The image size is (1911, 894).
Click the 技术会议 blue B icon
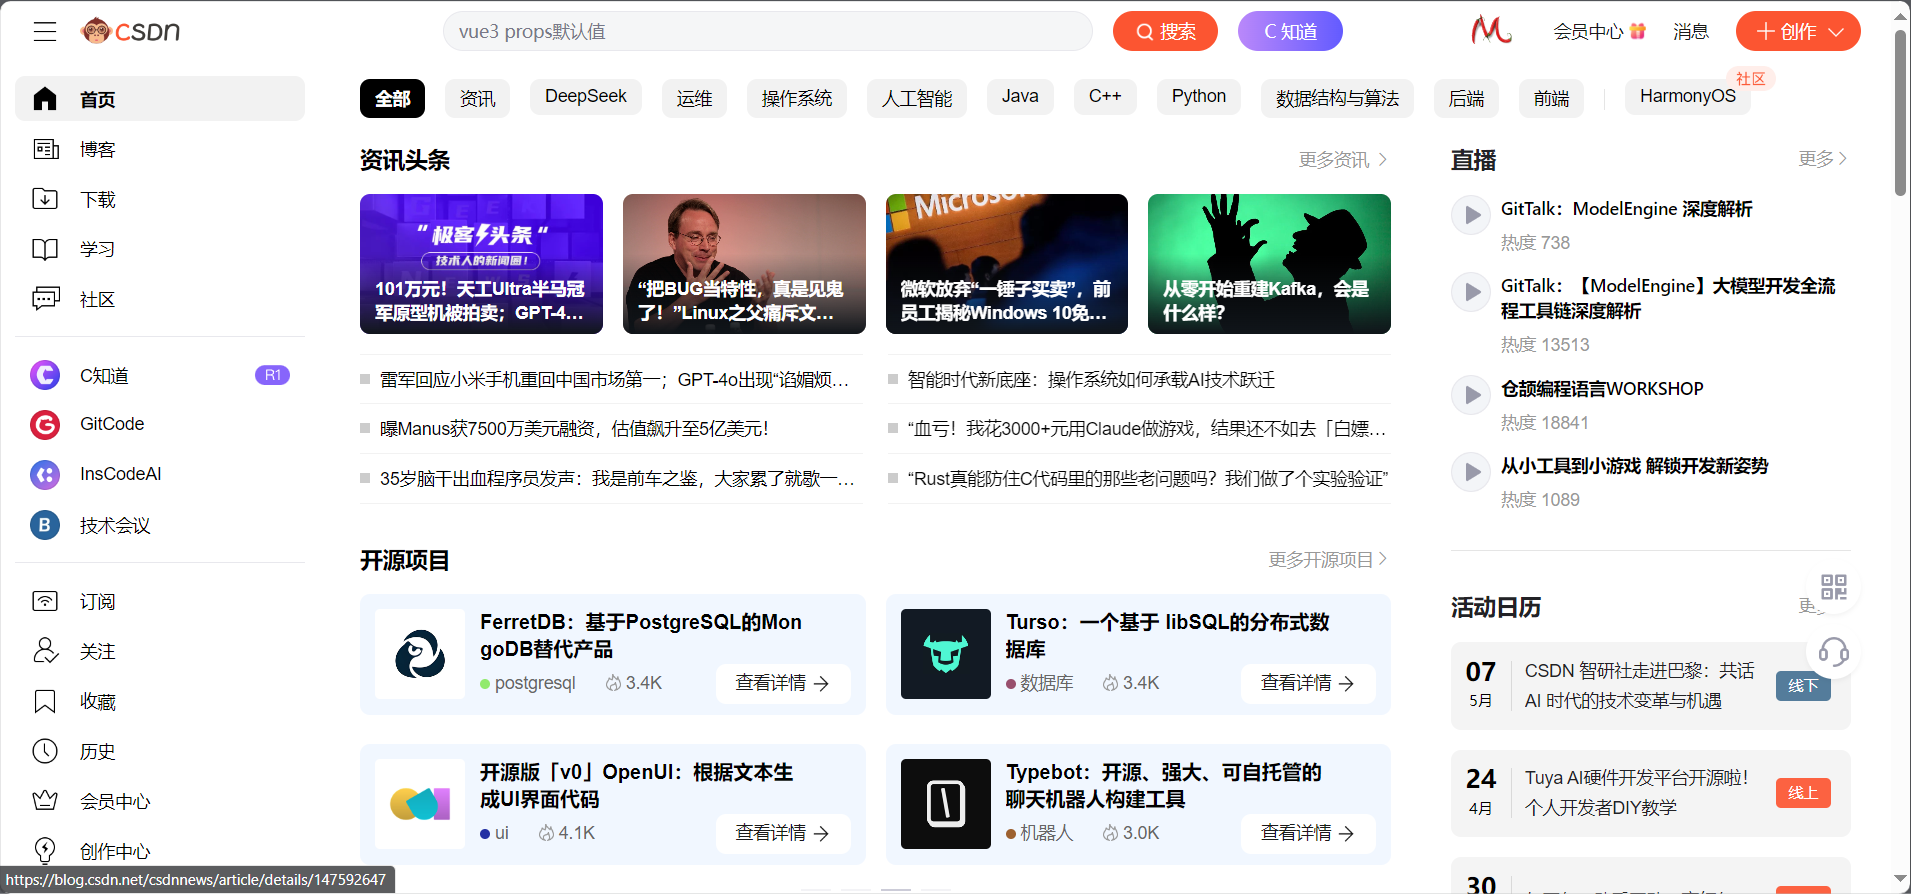point(45,525)
